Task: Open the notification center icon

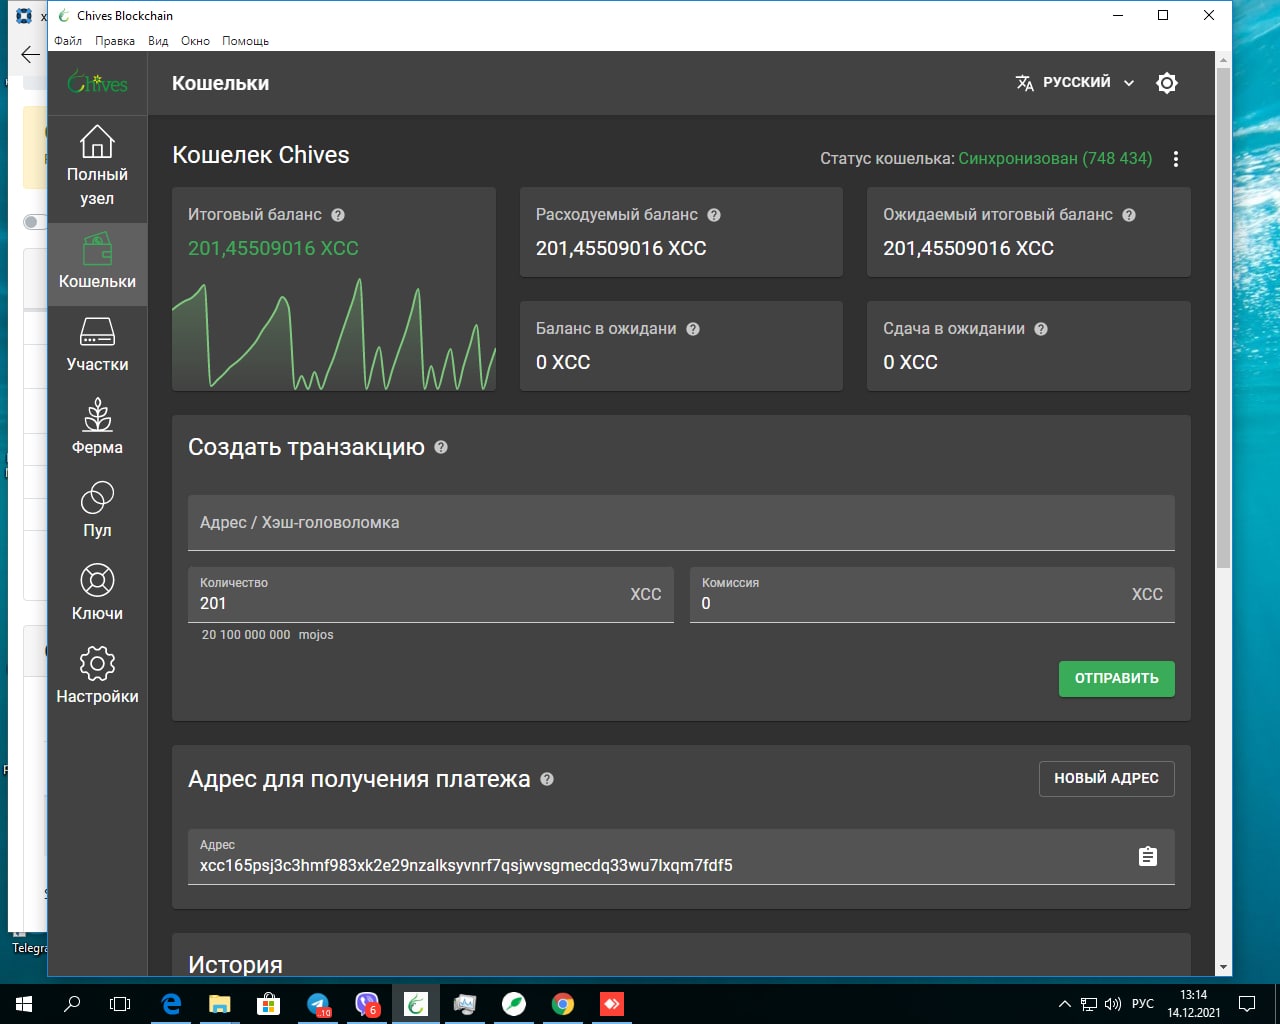Action: pos(1247,1003)
